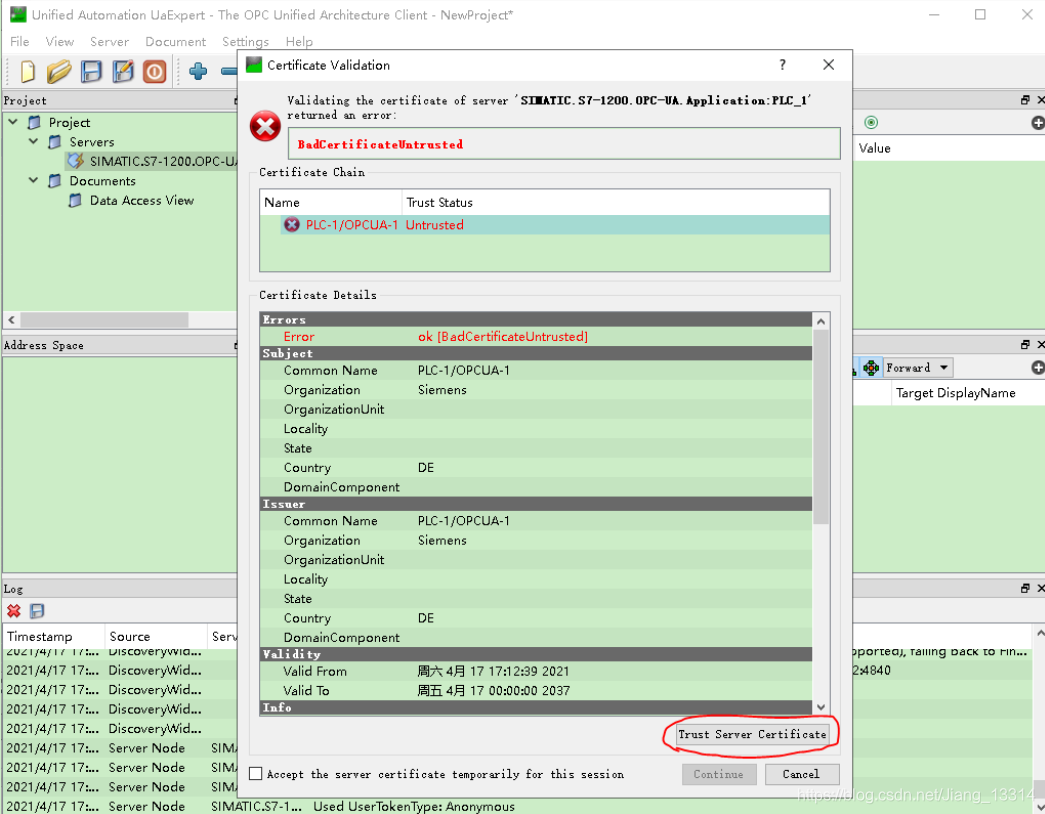Click the Project panel horizontal scrollbar thumb
Viewport: 1045px width, 814px height.
pyautogui.click(x=103, y=320)
